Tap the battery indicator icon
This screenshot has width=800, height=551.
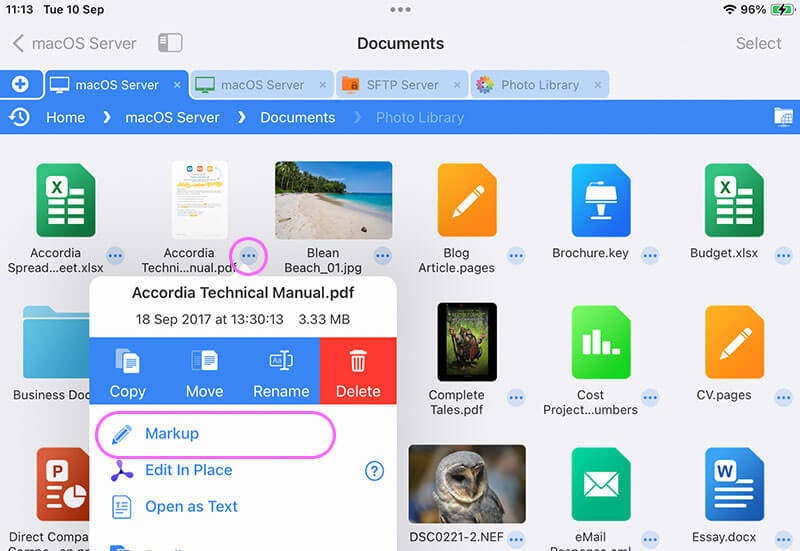[x=782, y=9]
